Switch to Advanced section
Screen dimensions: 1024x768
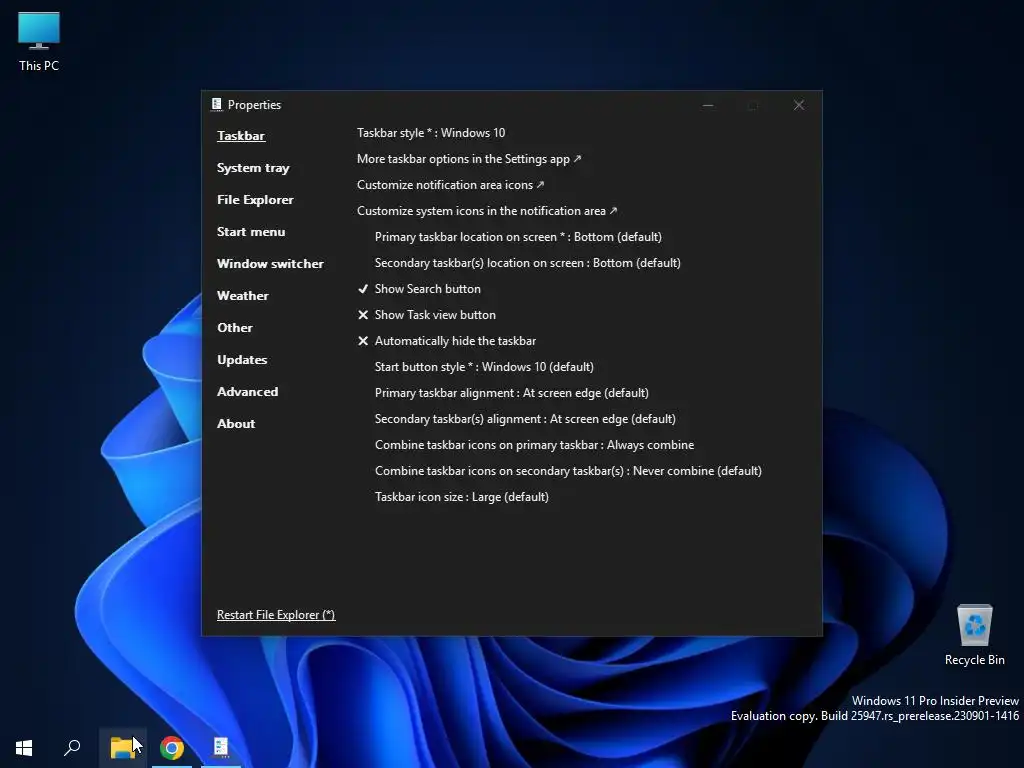pos(248,392)
